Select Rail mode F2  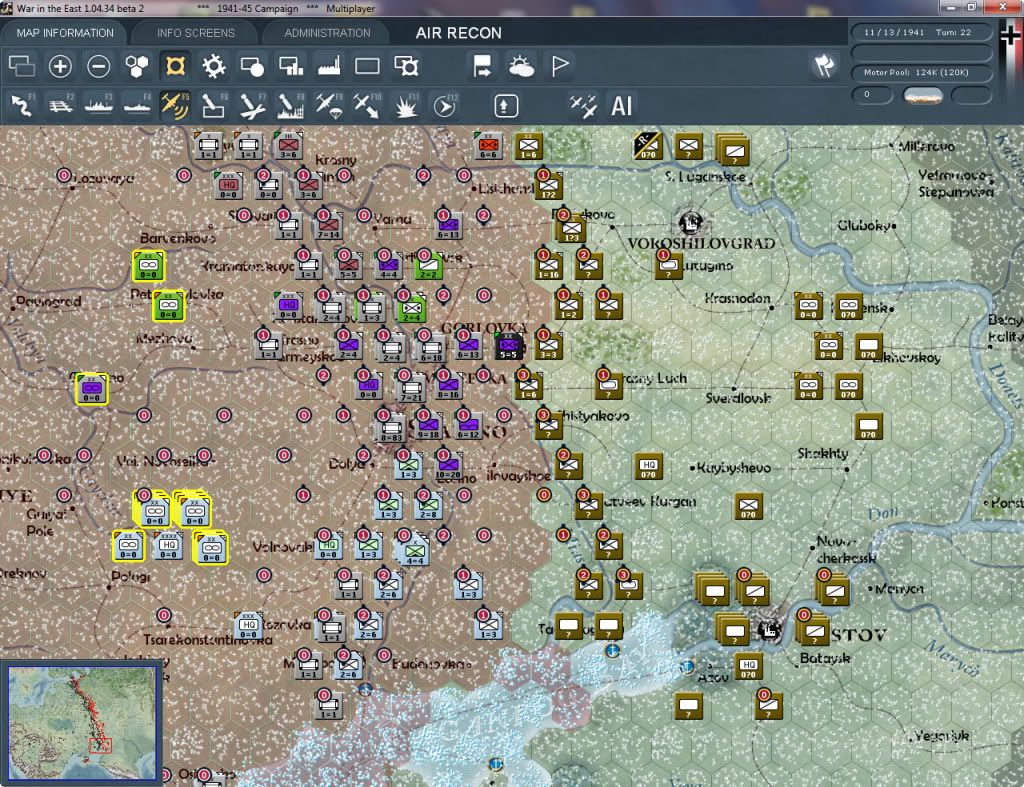coord(60,106)
